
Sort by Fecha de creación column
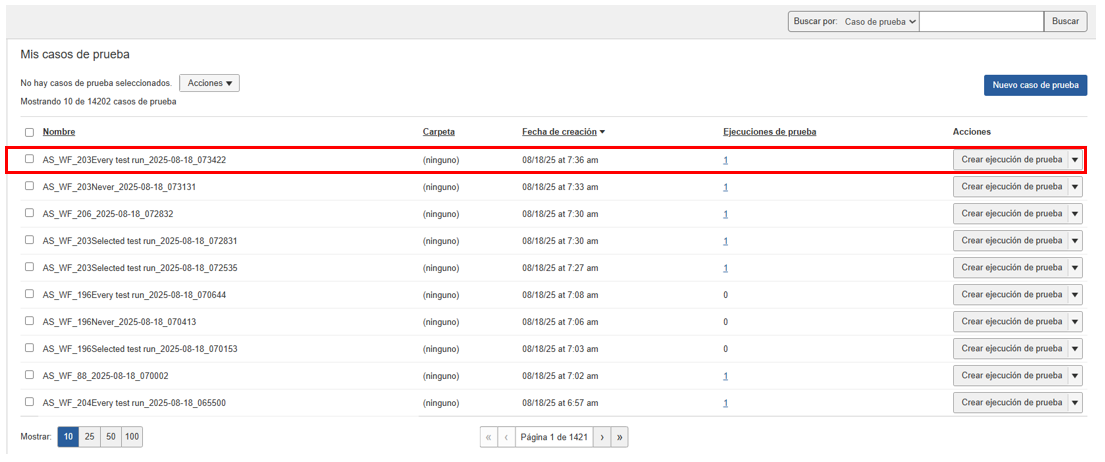click(x=562, y=132)
